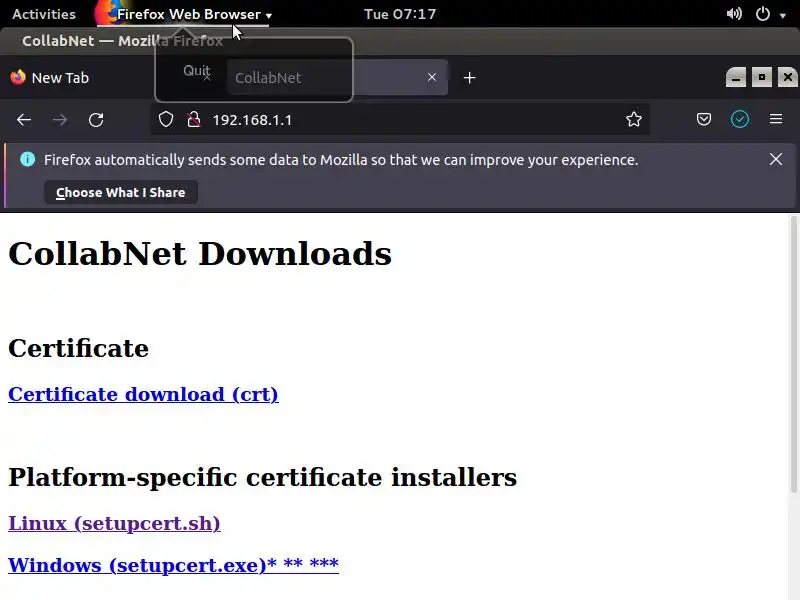This screenshot has height=600, width=800.
Task: Click Choose What I Share button
Action: tap(121, 192)
